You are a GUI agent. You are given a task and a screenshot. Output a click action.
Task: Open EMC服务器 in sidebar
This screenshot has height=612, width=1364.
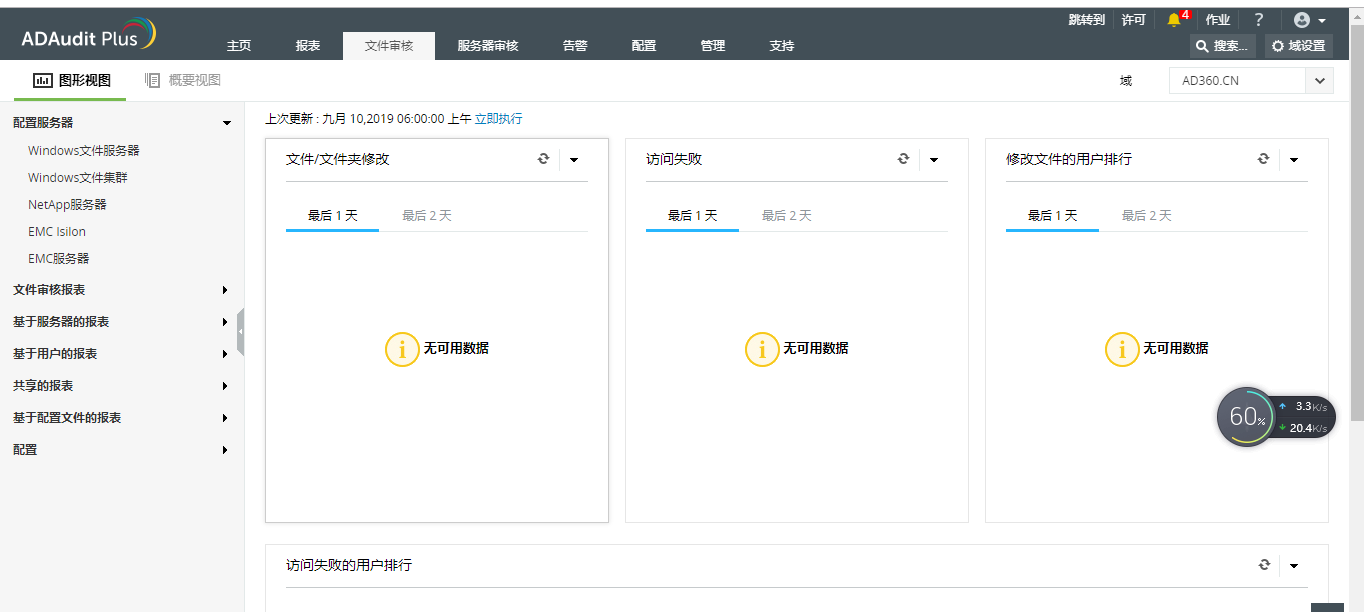[x=59, y=259]
